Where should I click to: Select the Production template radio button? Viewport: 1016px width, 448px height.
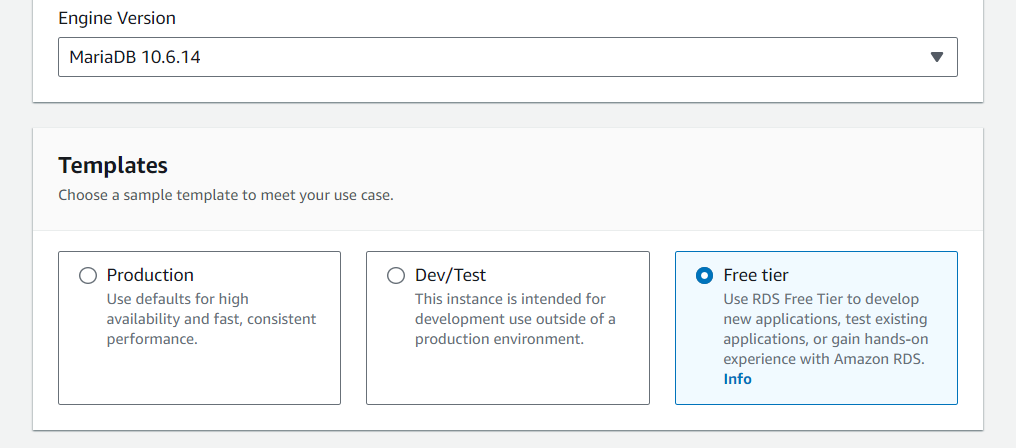coord(87,276)
